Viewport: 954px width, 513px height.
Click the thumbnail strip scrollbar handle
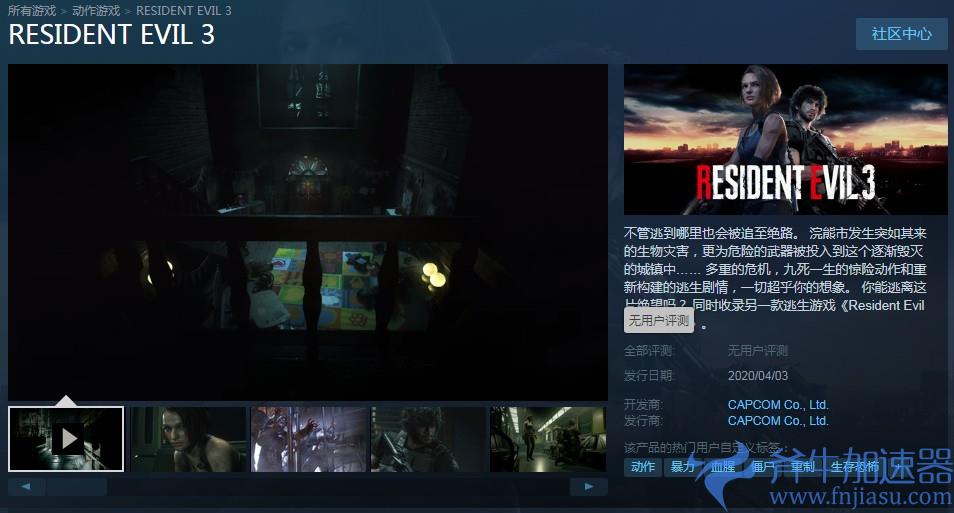77,486
